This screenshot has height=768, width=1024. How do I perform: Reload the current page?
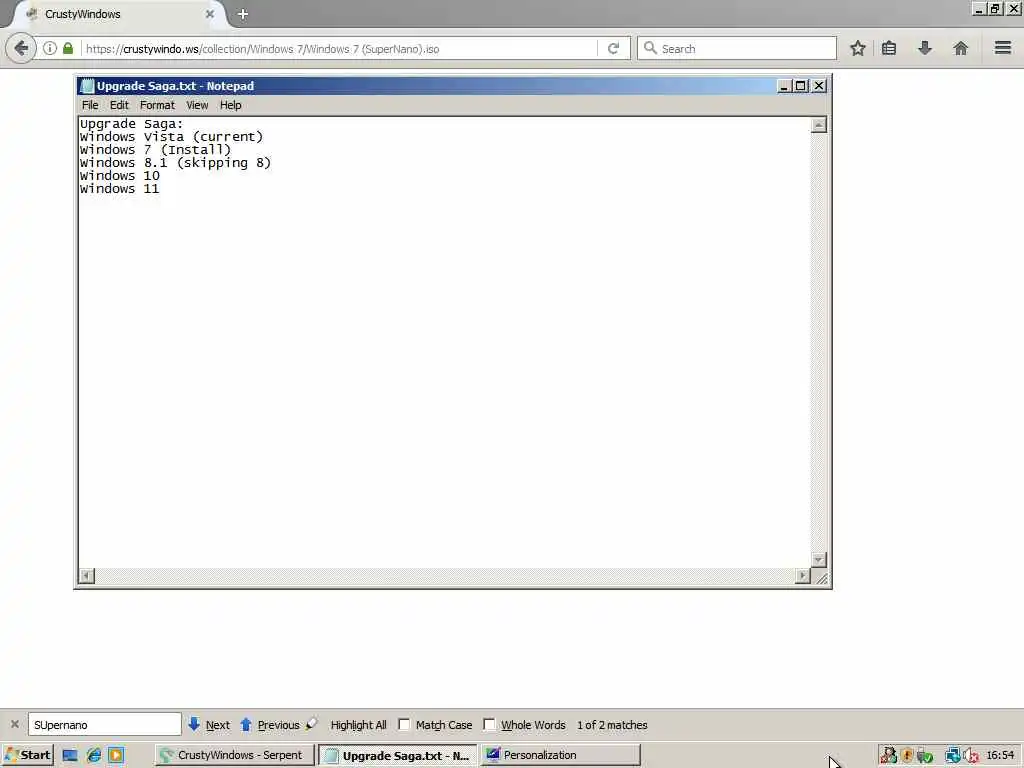pos(613,48)
